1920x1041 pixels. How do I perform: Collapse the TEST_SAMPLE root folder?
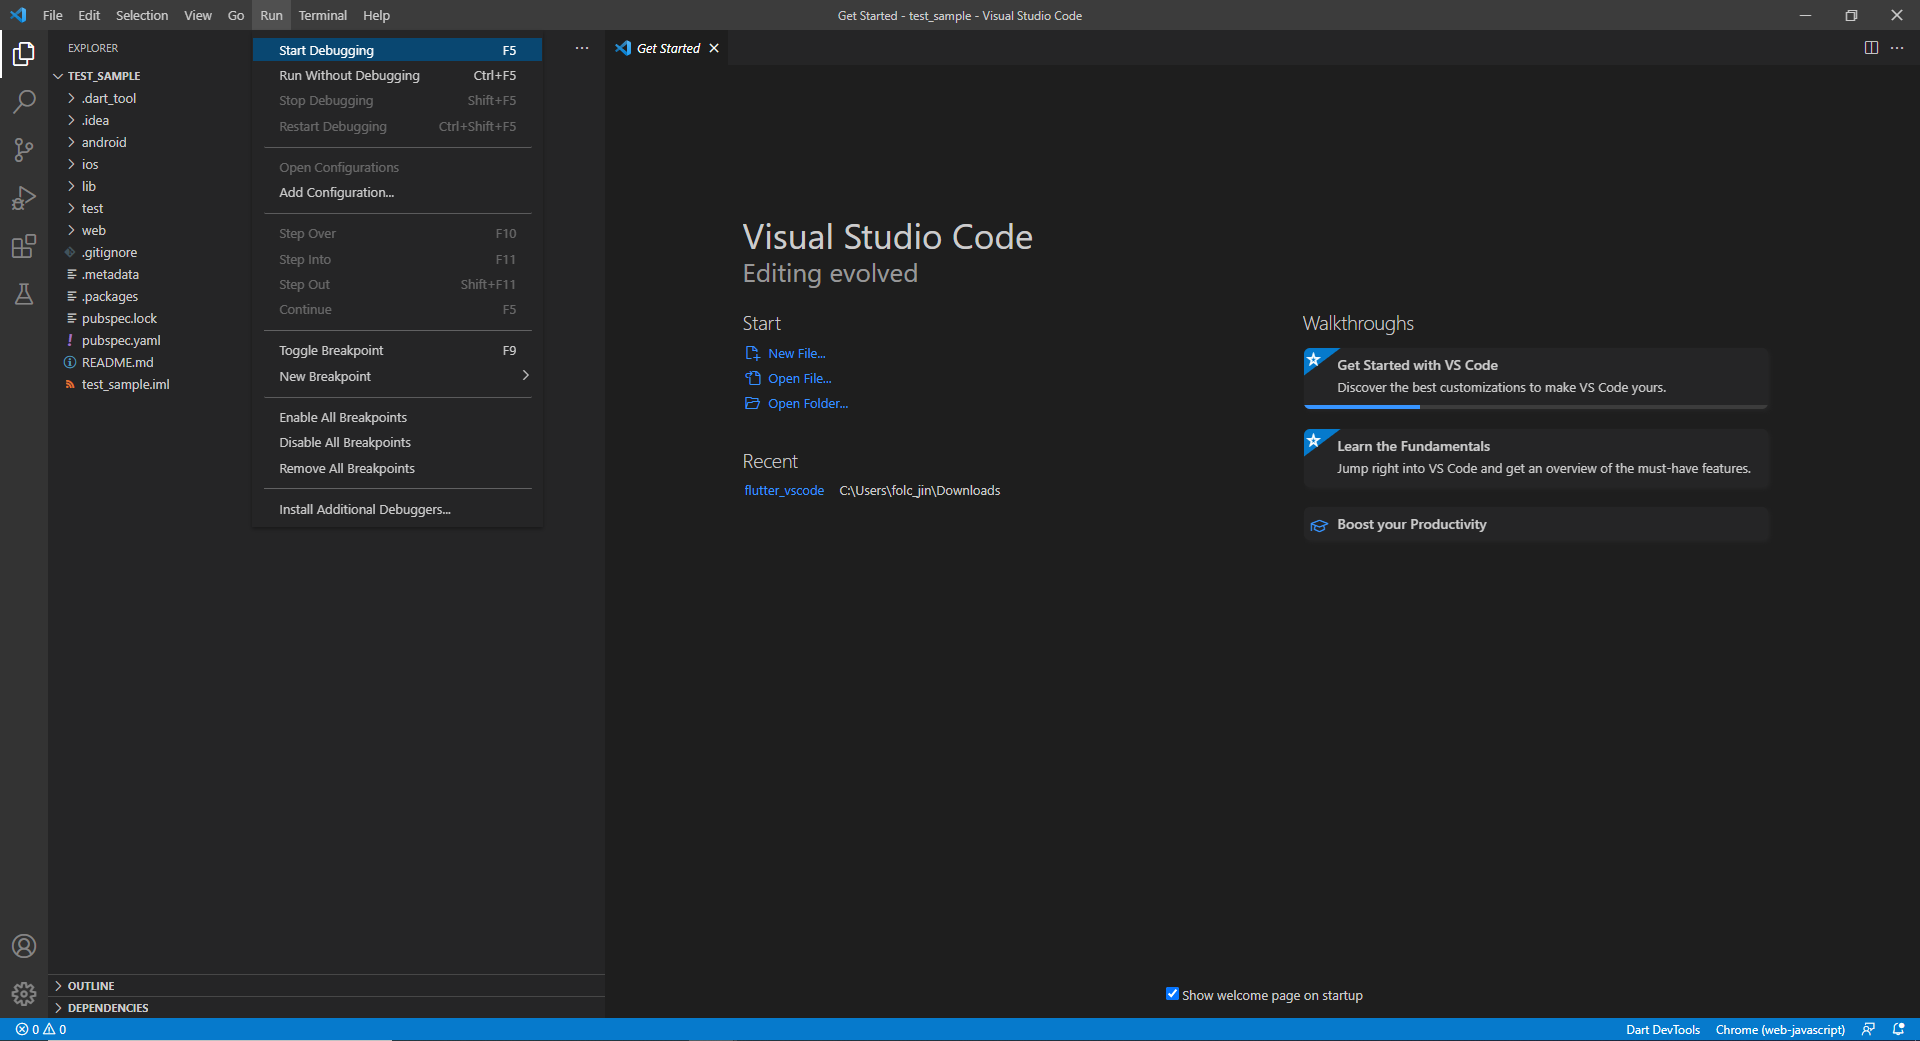[x=58, y=76]
